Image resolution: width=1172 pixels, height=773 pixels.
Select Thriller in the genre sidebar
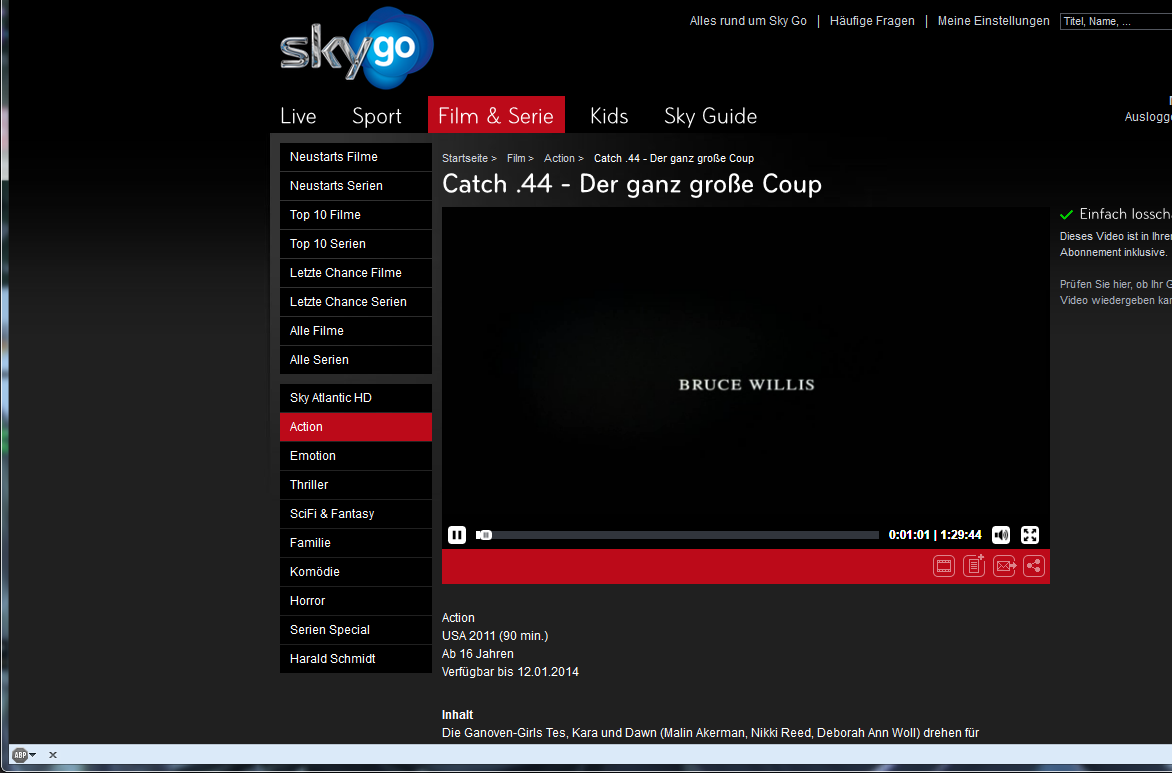309,485
